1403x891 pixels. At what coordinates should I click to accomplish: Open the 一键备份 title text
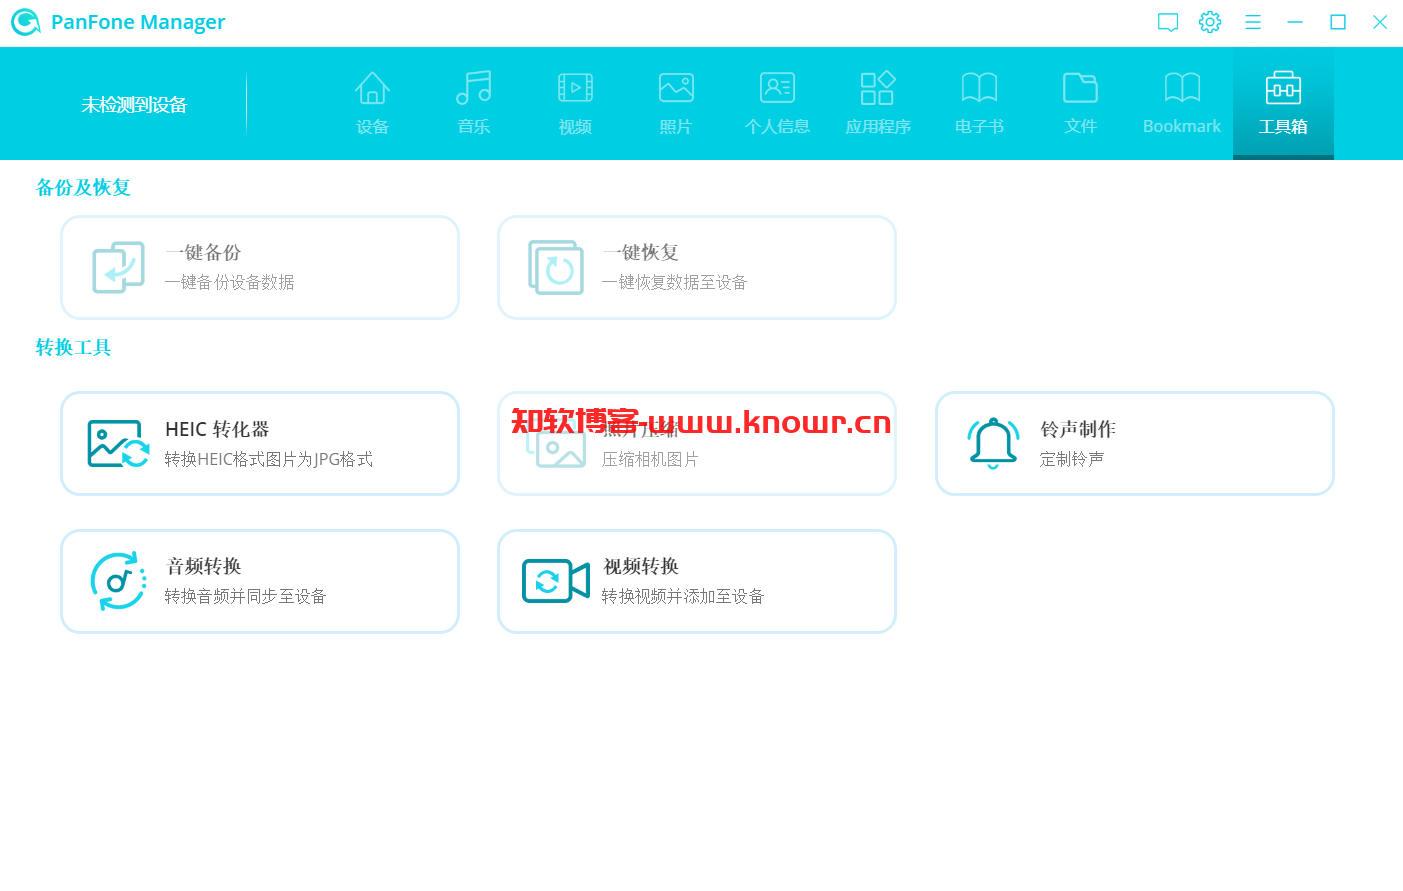[203, 253]
